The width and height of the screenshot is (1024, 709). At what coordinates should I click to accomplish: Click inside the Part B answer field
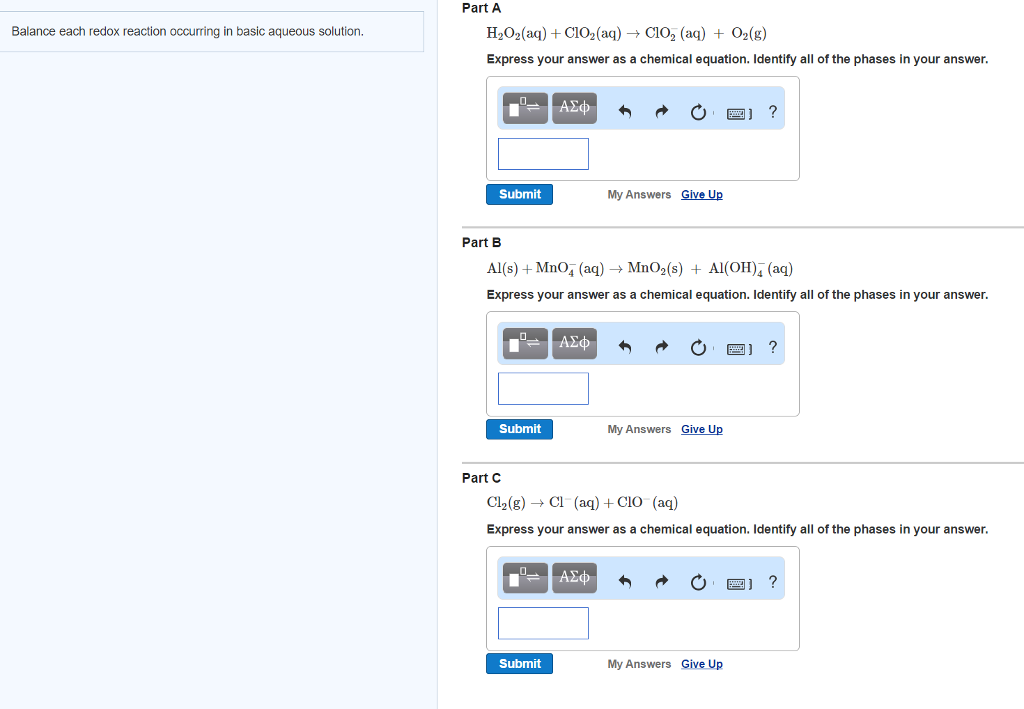(543, 388)
